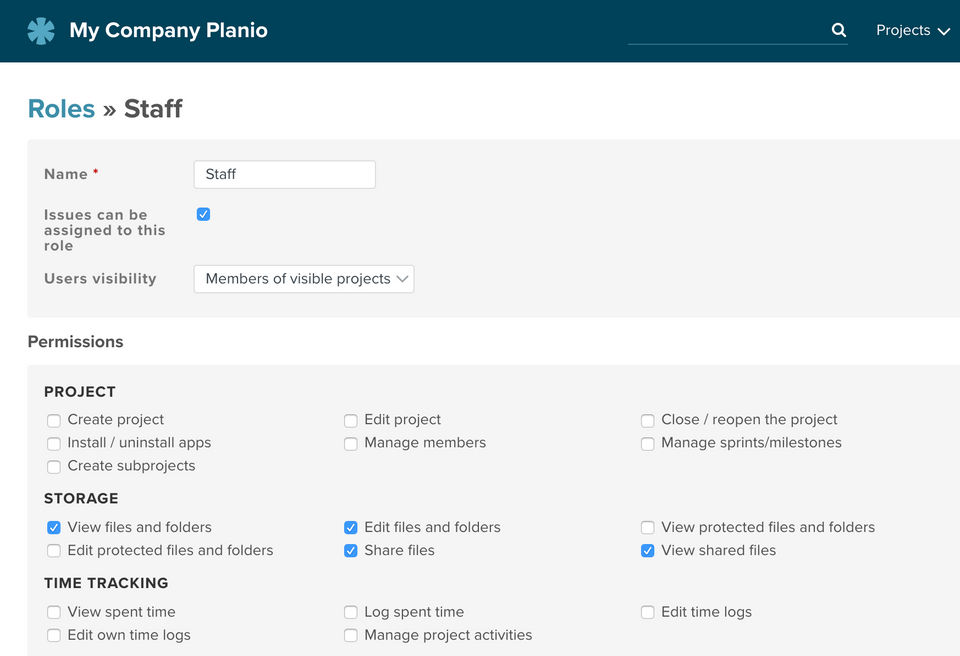Click the Planio snowflake logo icon
960x656 pixels.
click(x=41, y=31)
